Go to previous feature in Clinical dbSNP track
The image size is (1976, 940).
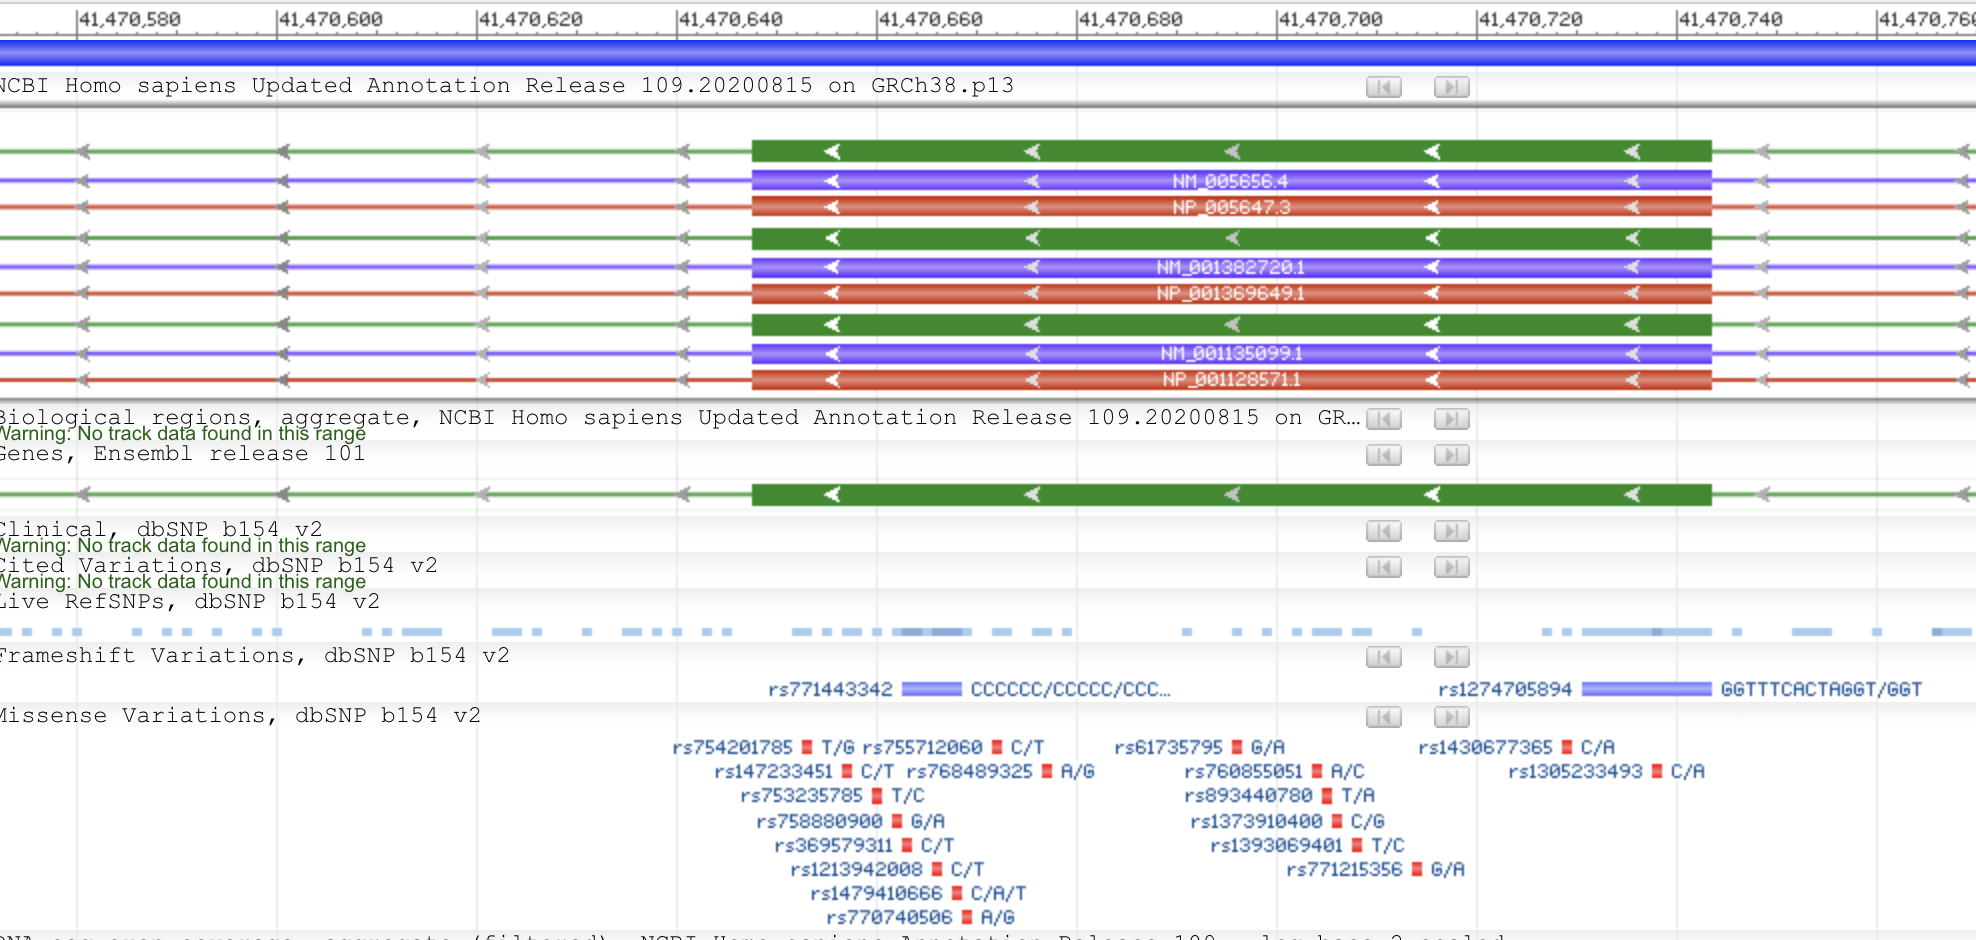pos(1383,531)
